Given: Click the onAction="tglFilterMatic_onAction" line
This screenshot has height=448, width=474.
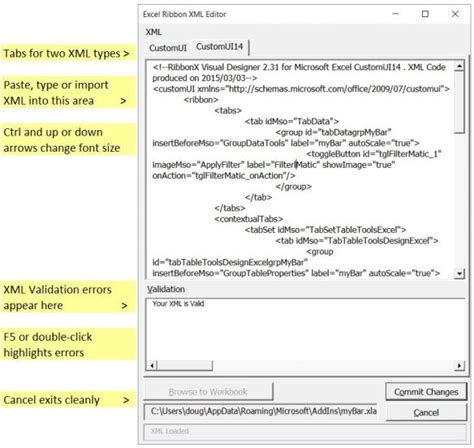Looking at the screenshot, I should [224, 176].
